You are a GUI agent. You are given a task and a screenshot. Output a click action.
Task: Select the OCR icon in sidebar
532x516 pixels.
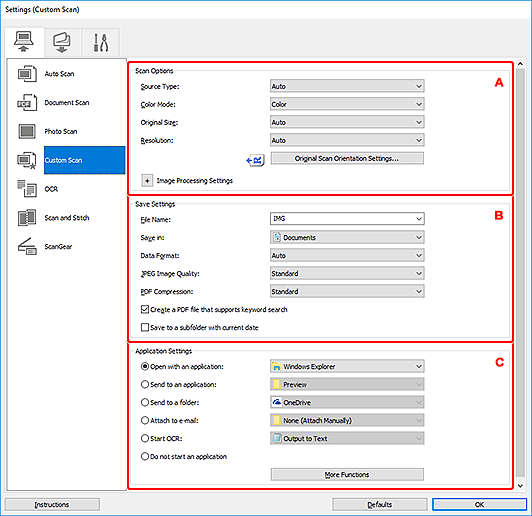pyautogui.click(x=27, y=189)
